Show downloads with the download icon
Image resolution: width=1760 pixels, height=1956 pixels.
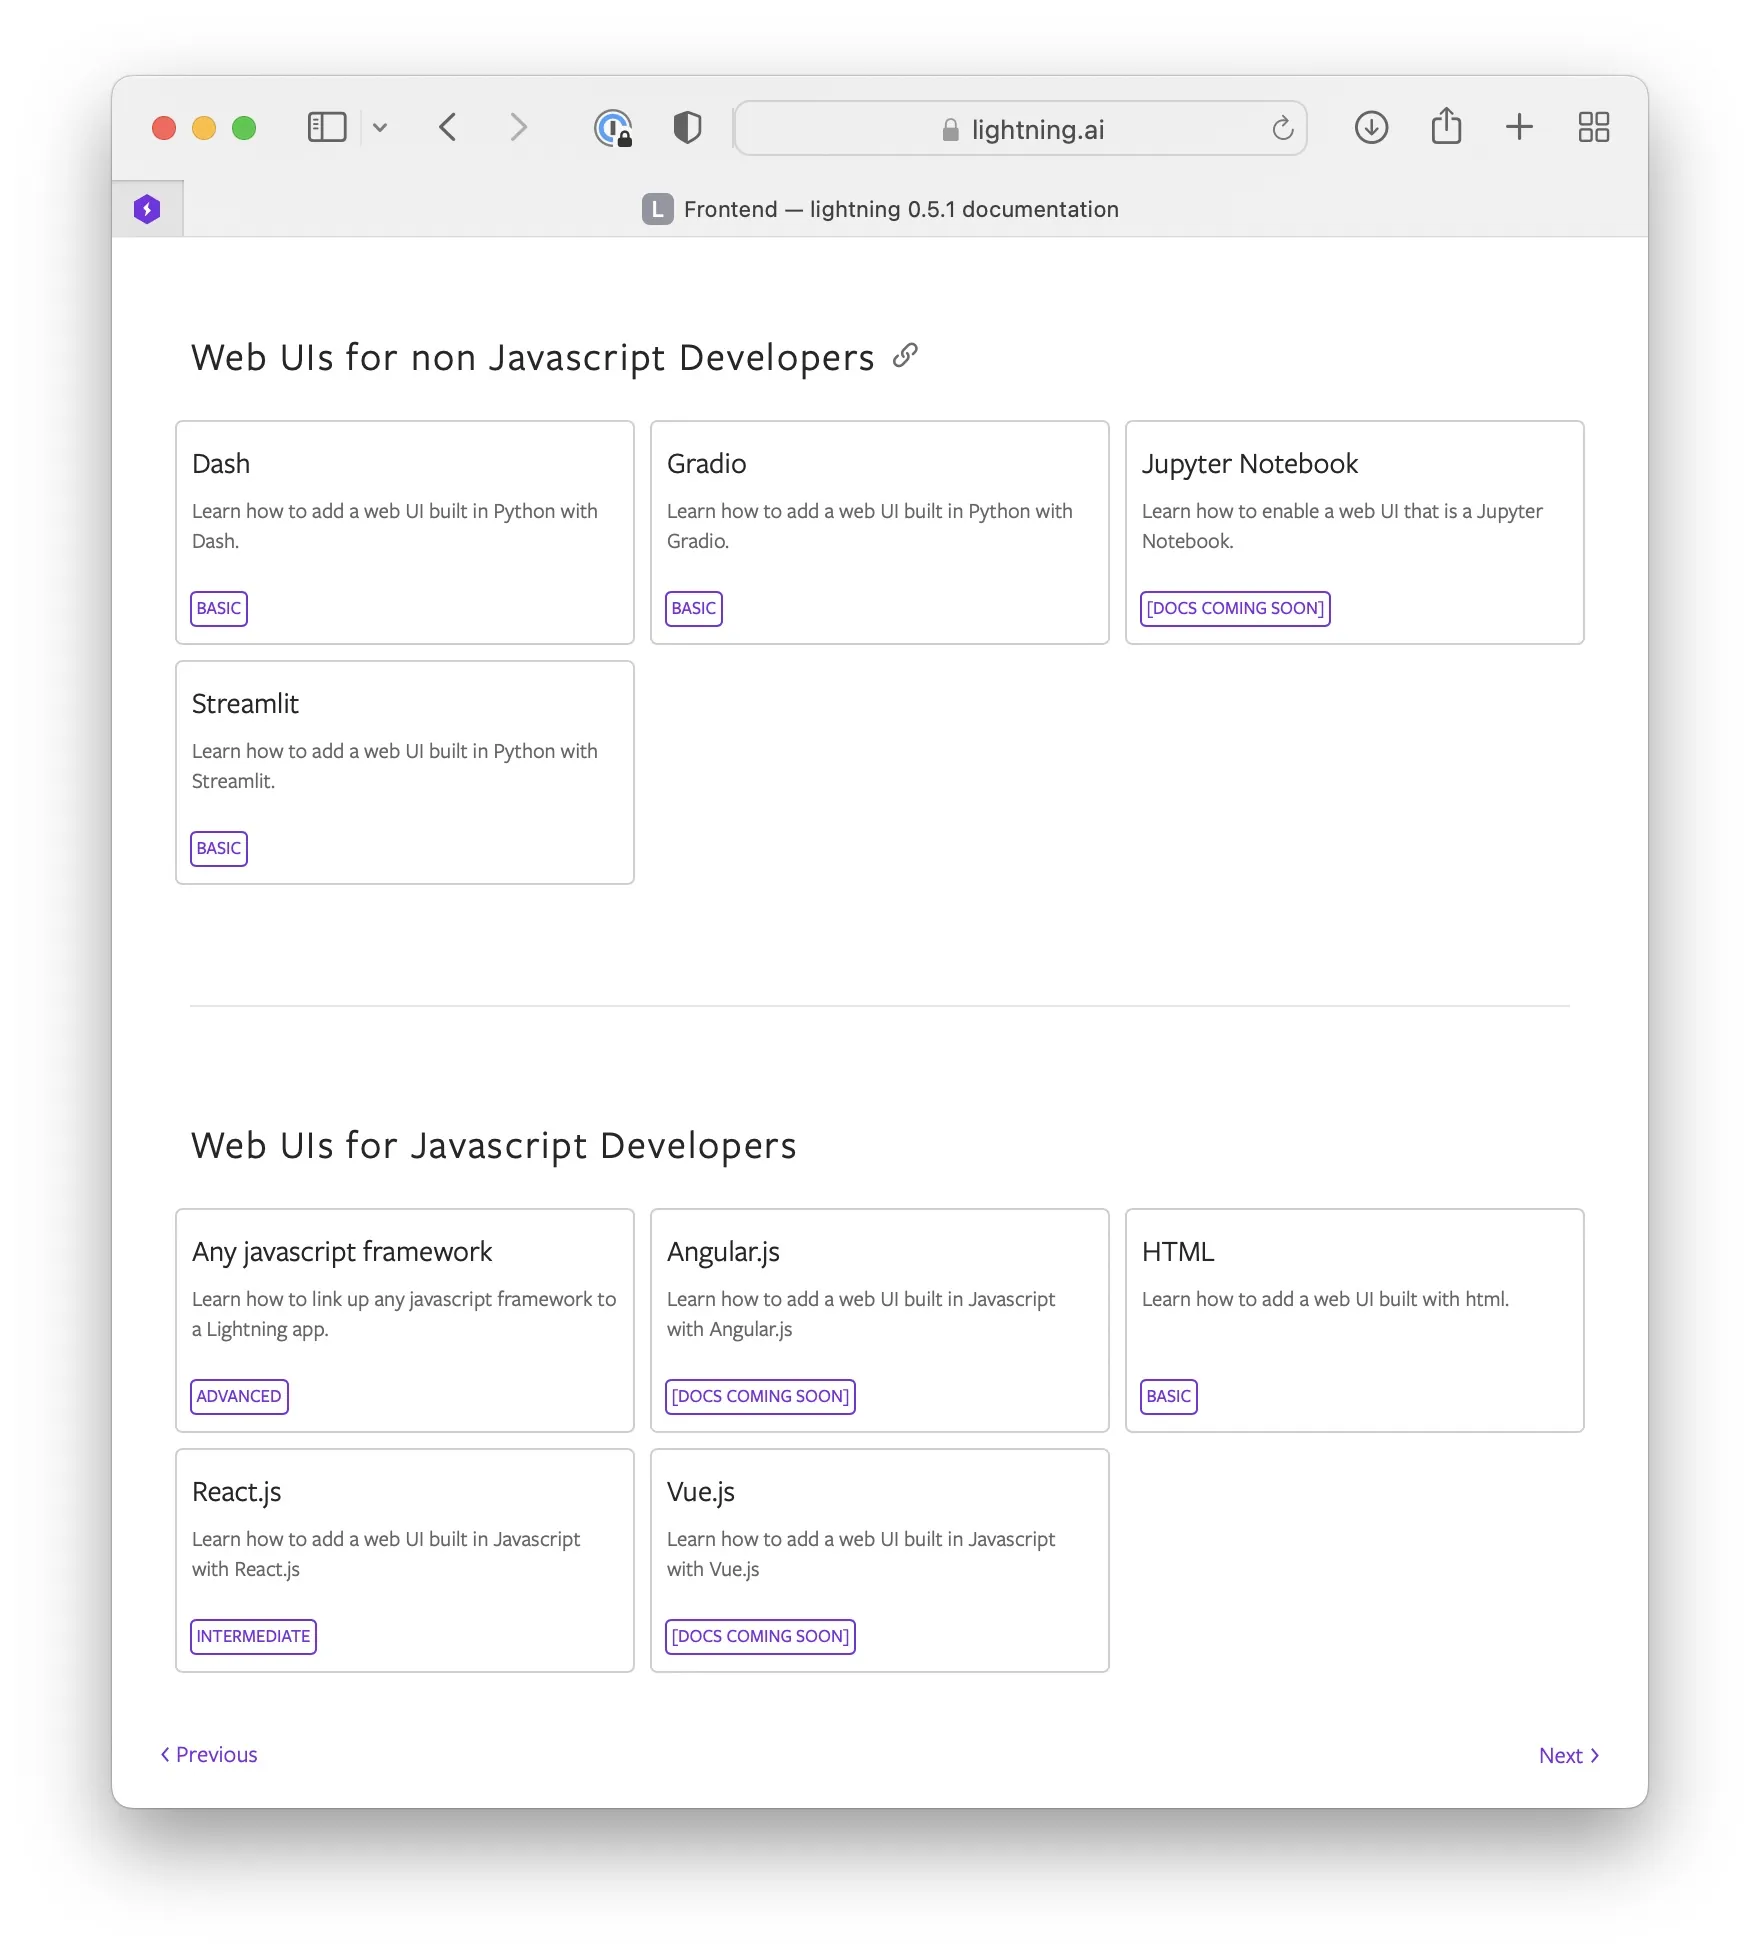(1371, 128)
